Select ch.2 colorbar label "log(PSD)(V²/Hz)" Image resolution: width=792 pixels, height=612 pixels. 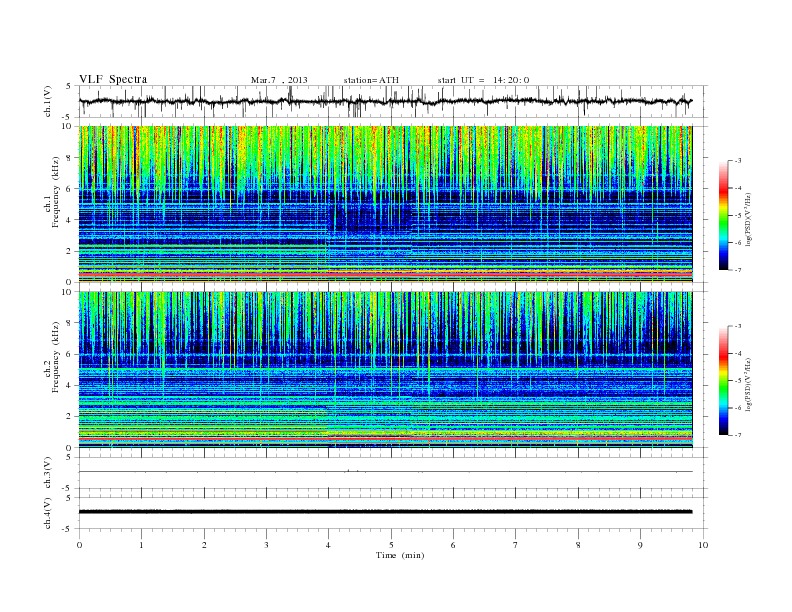coord(748,384)
